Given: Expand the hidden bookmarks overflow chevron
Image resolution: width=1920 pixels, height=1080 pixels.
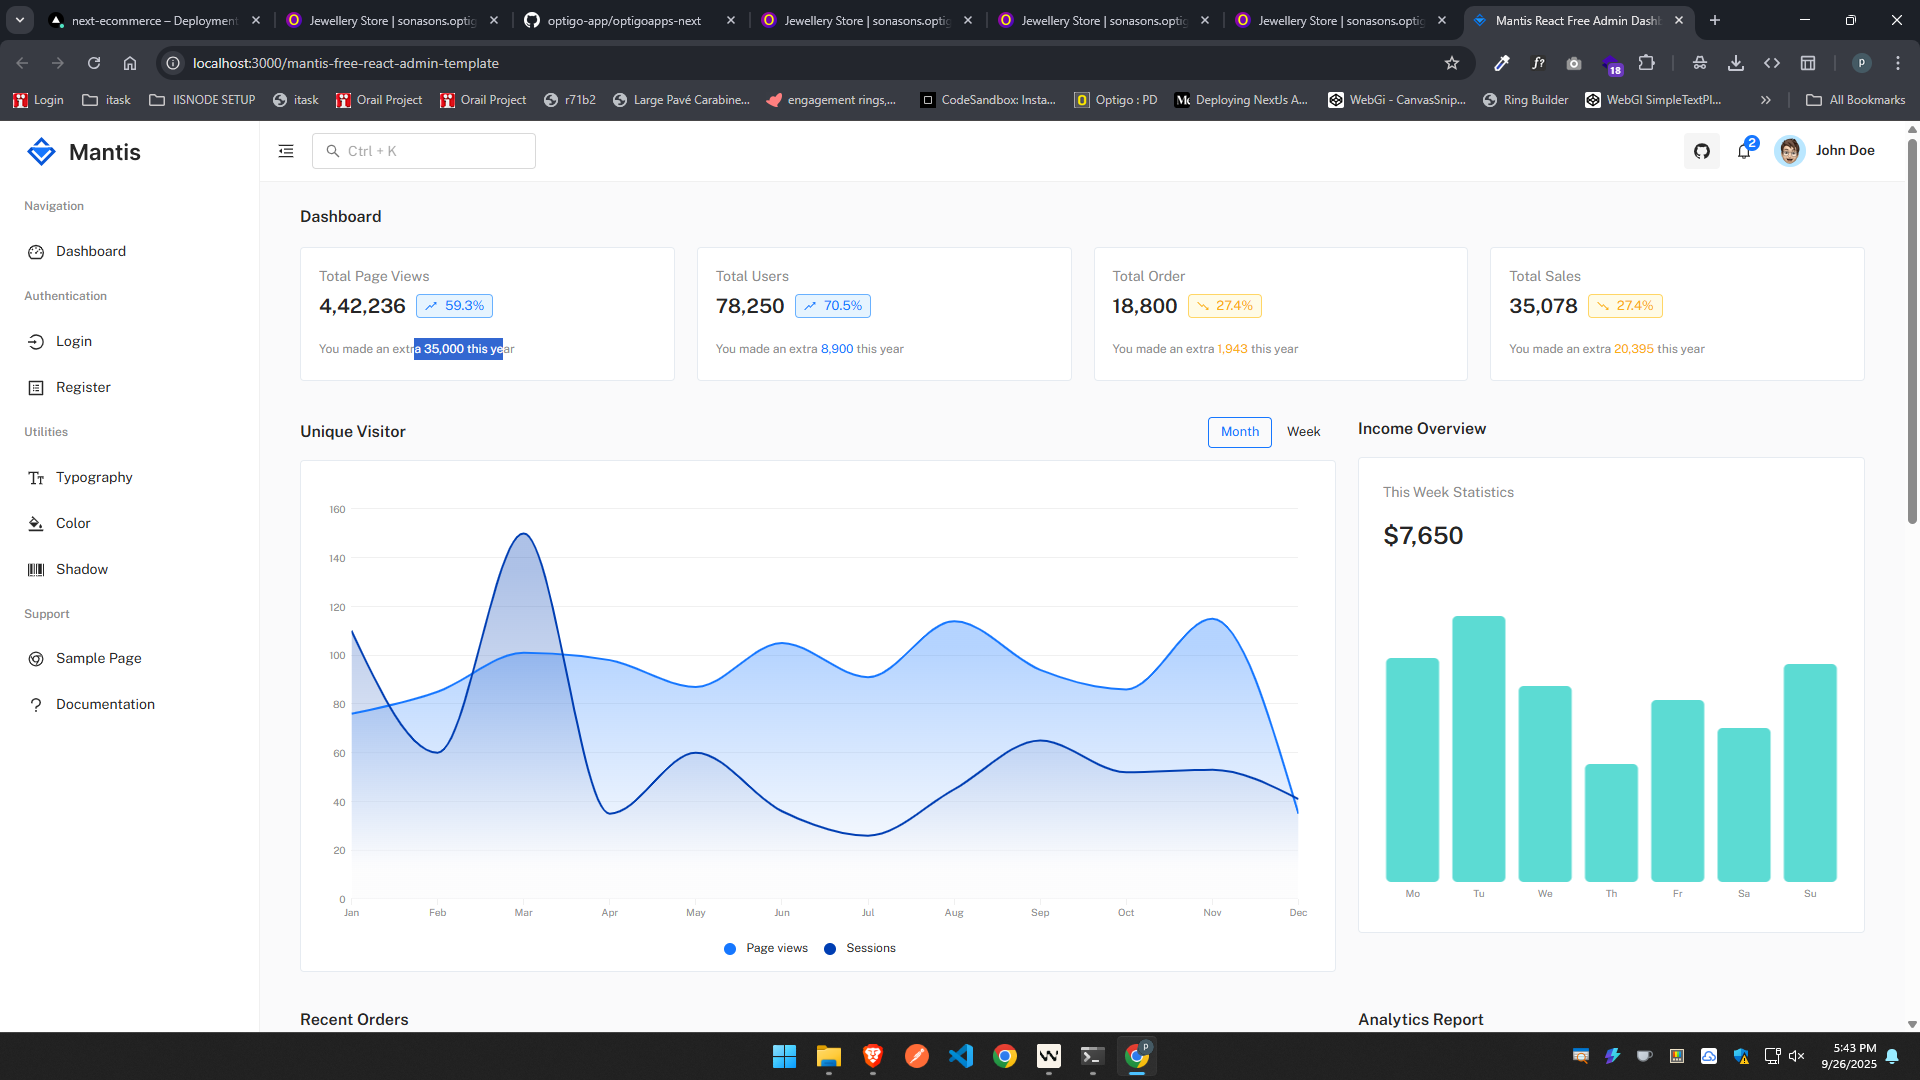Looking at the screenshot, I should 1765,100.
